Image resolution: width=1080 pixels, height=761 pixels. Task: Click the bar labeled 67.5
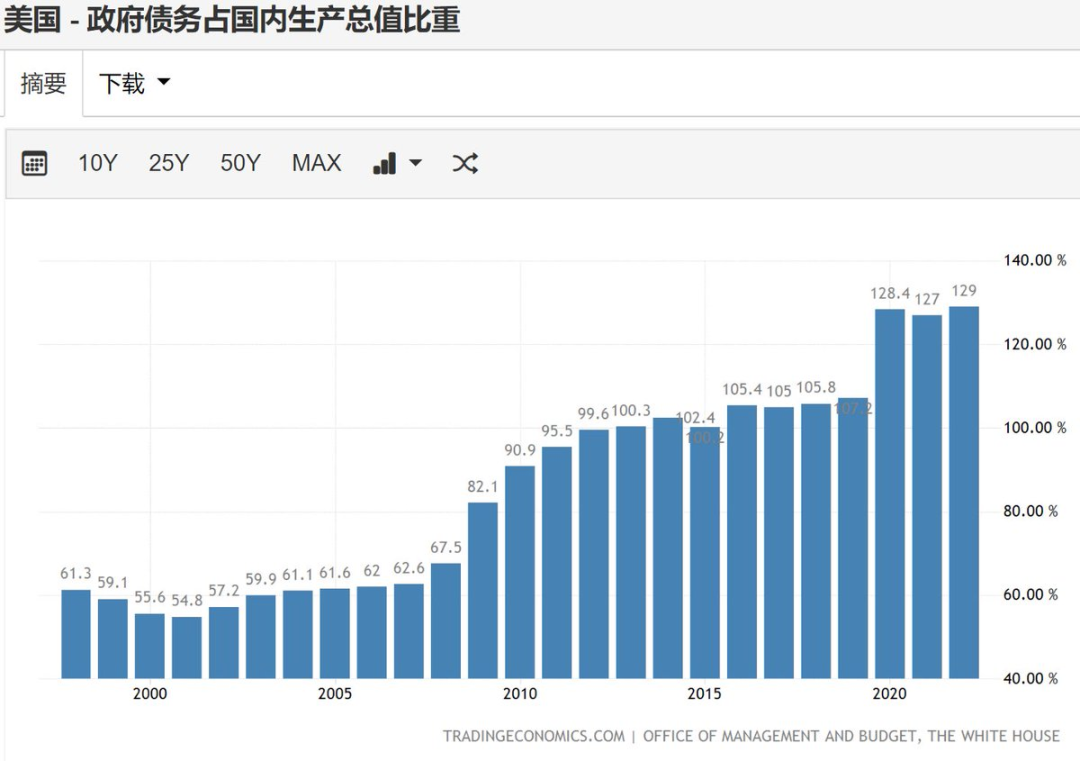point(446,620)
